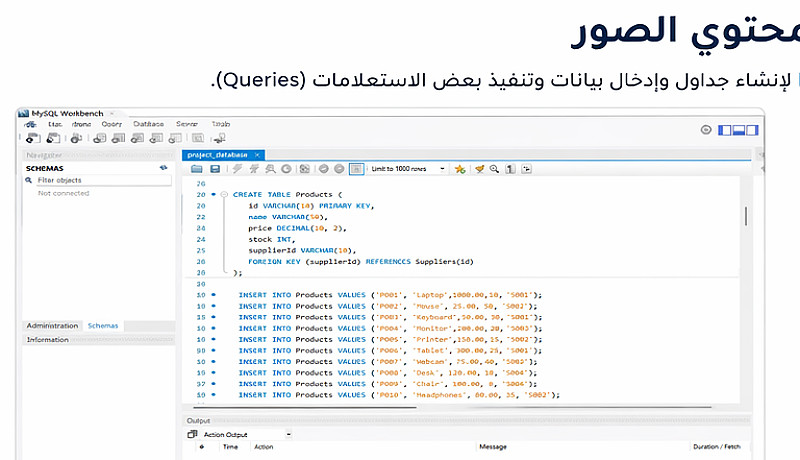Click the create new view icon
The width and height of the screenshot is (800, 460).
pyautogui.click(x=137, y=138)
